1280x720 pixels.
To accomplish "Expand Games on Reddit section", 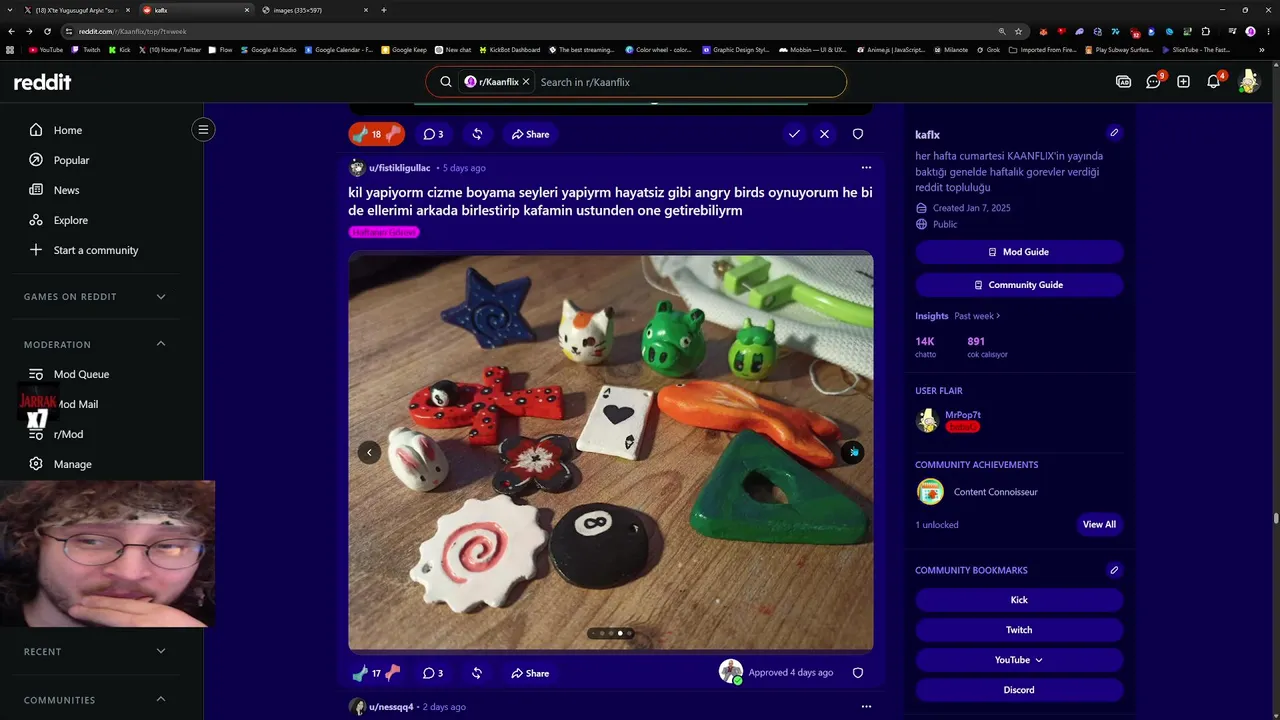I will click(161, 297).
